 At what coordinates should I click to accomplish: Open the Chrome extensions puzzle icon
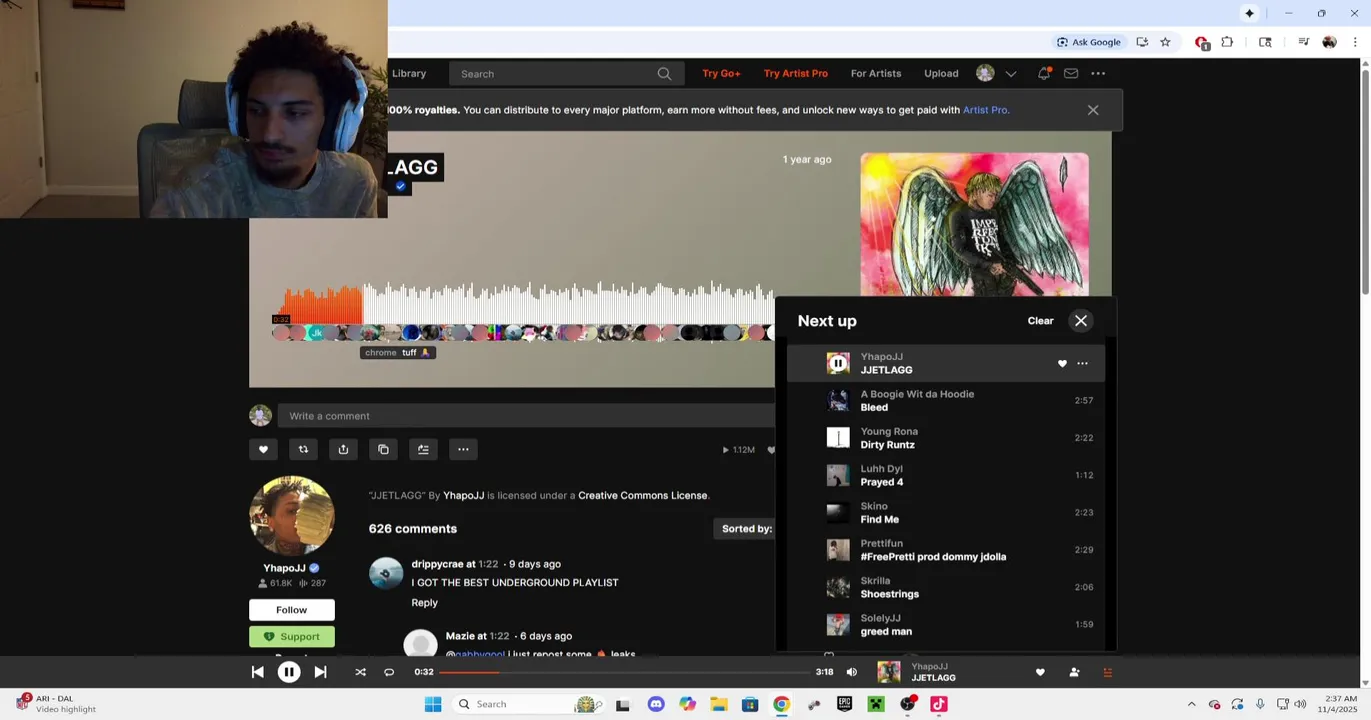[1227, 42]
